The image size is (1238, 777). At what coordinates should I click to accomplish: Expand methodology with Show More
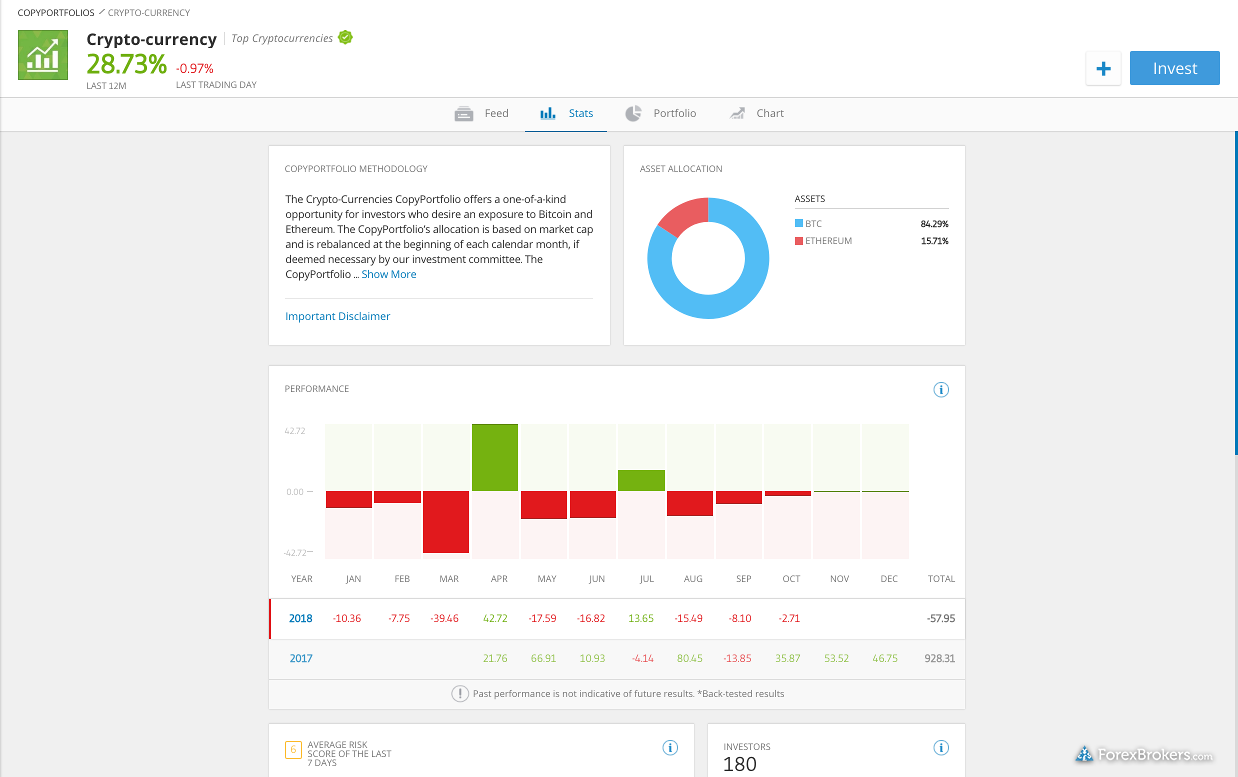[x=389, y=274]
